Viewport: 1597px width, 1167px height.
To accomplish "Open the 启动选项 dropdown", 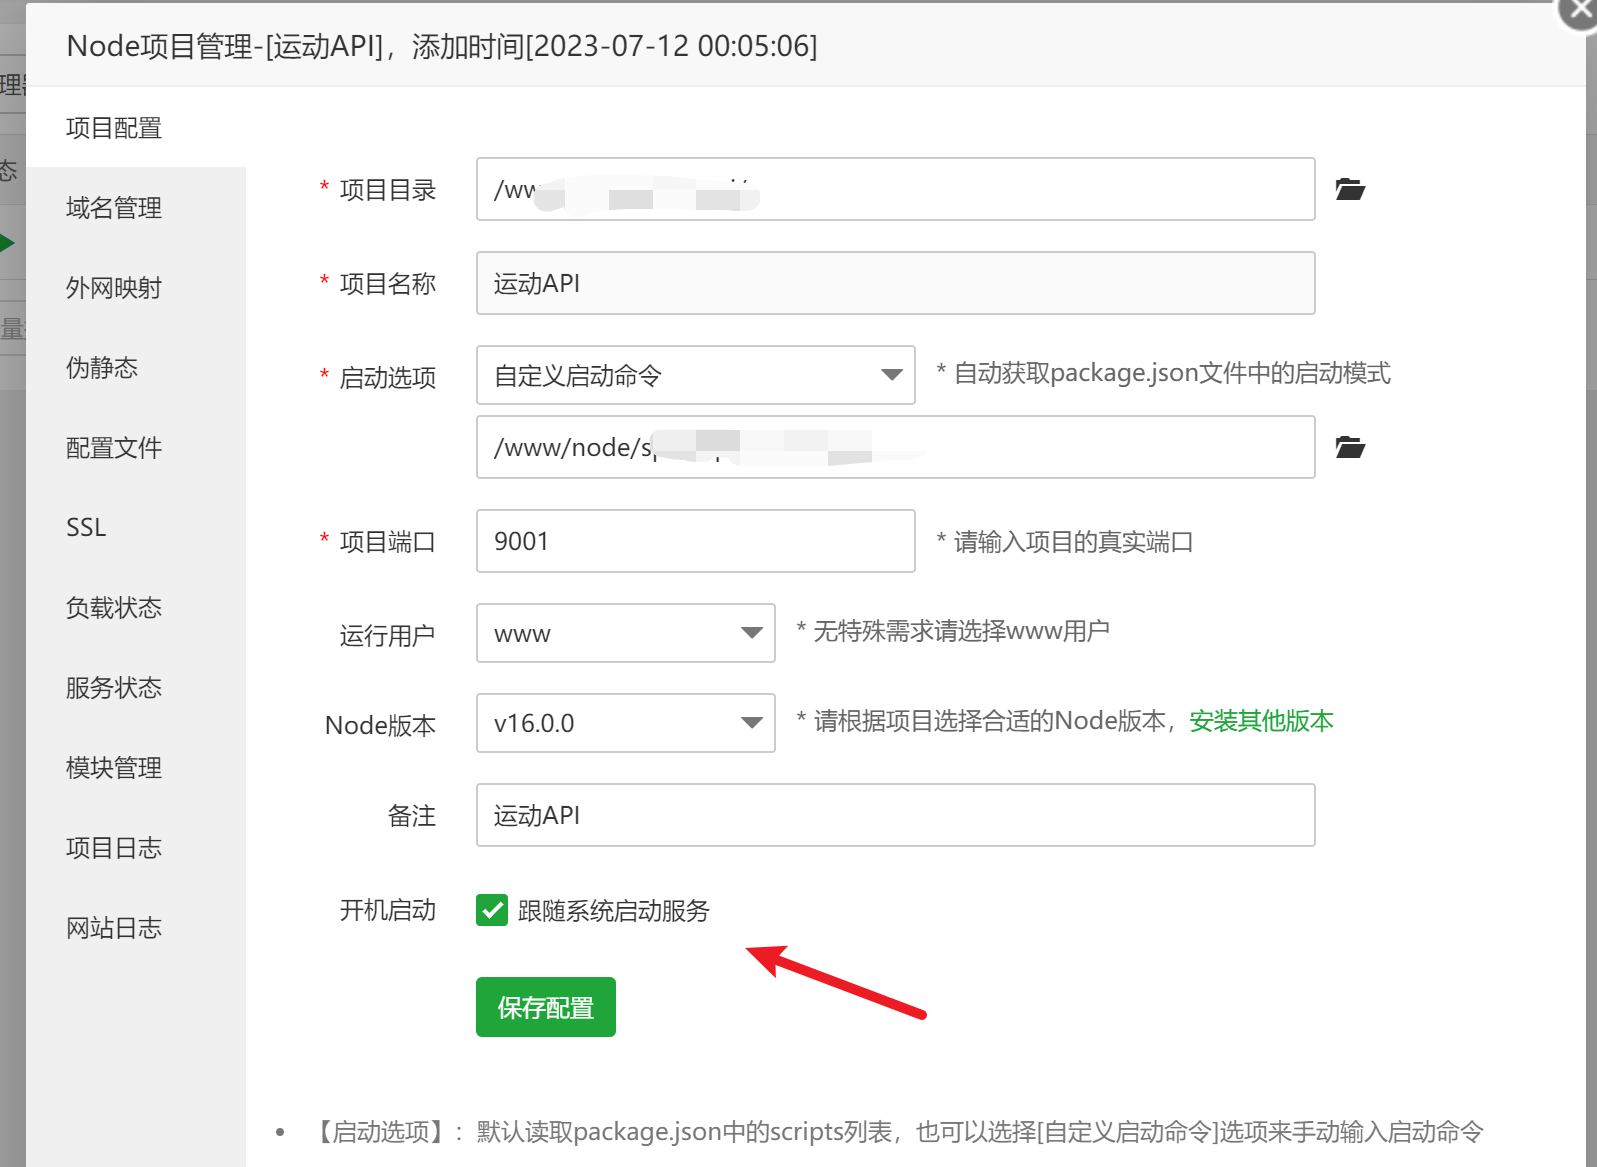I will tap(696, 375).
